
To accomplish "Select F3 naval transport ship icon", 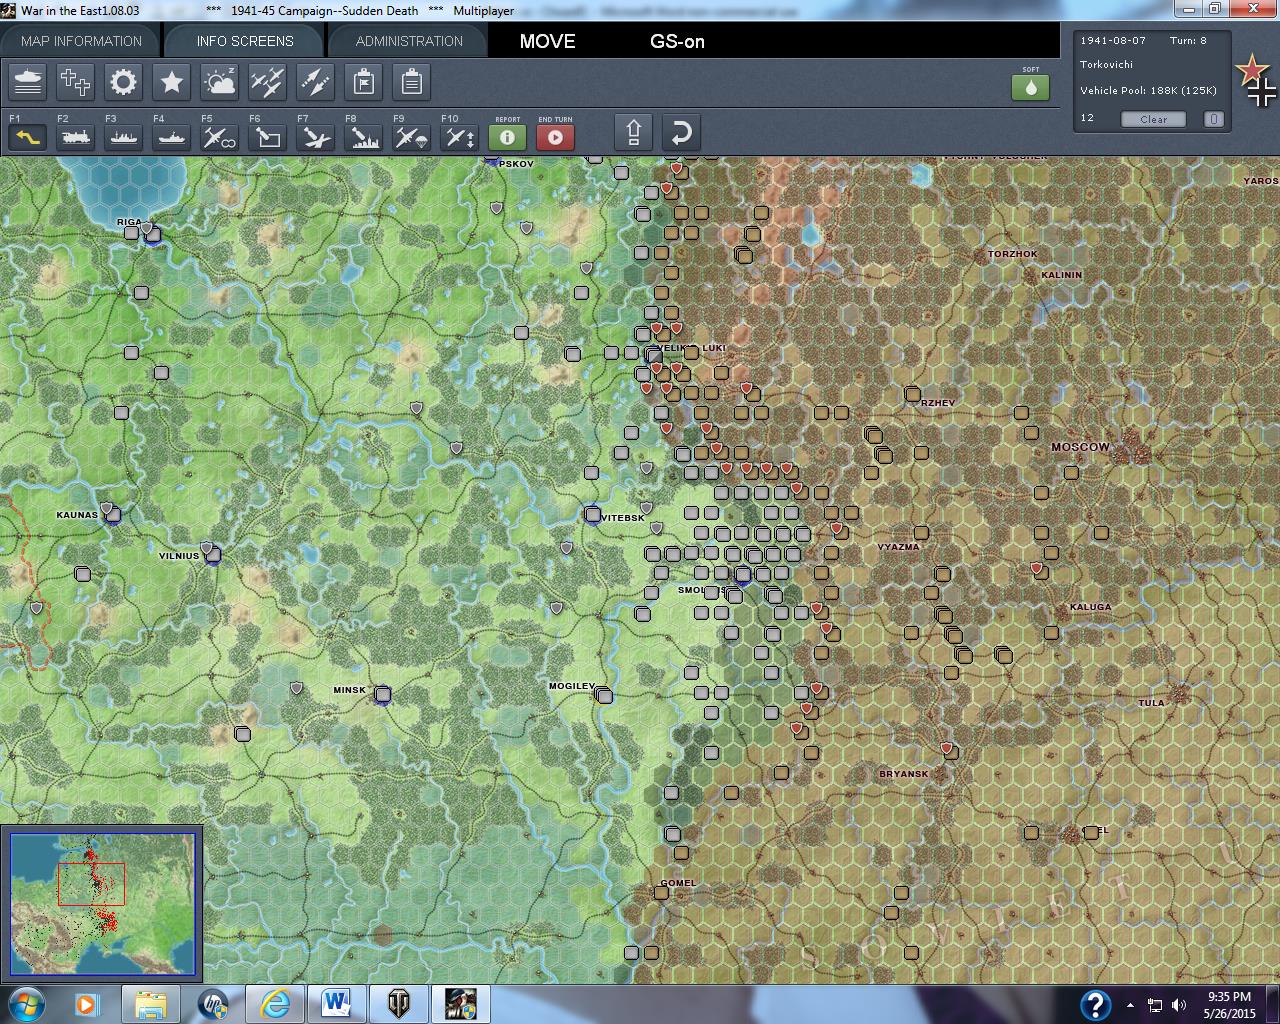I will tap(124, 137).
